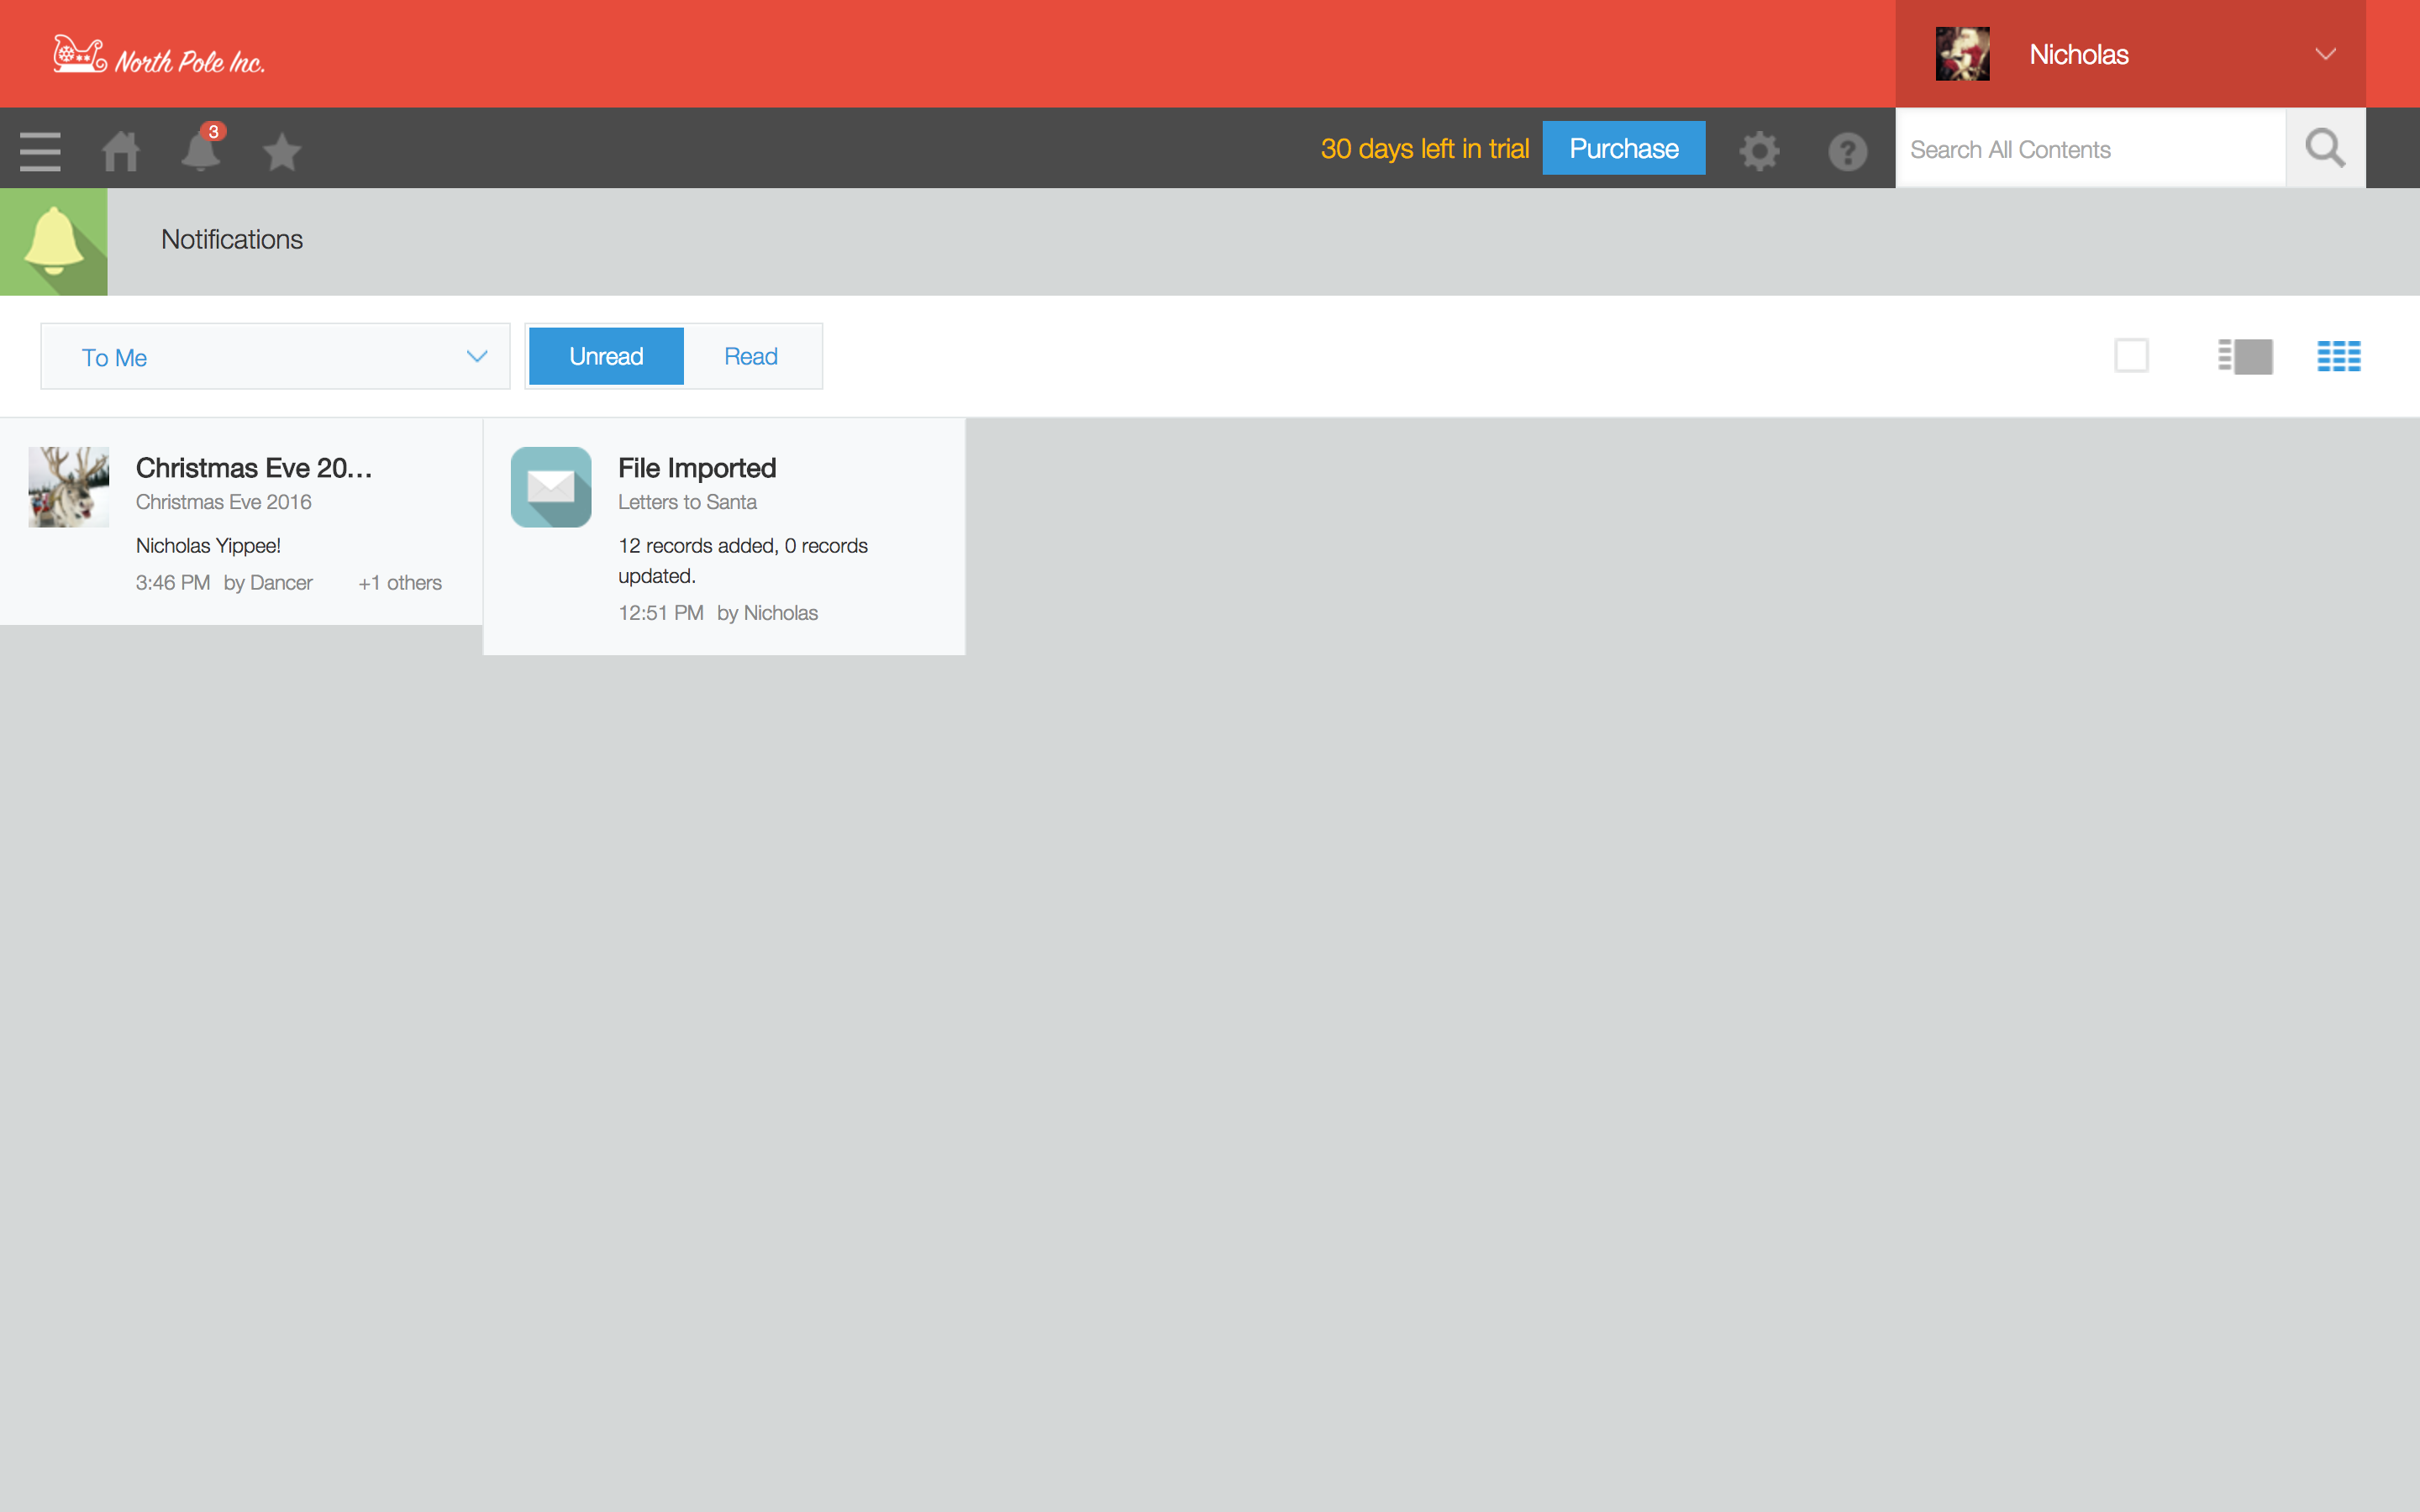The height and width of the screenshot is (1512, 2420).
Task: Open the favorites star icon
Action: click(282, 152)
